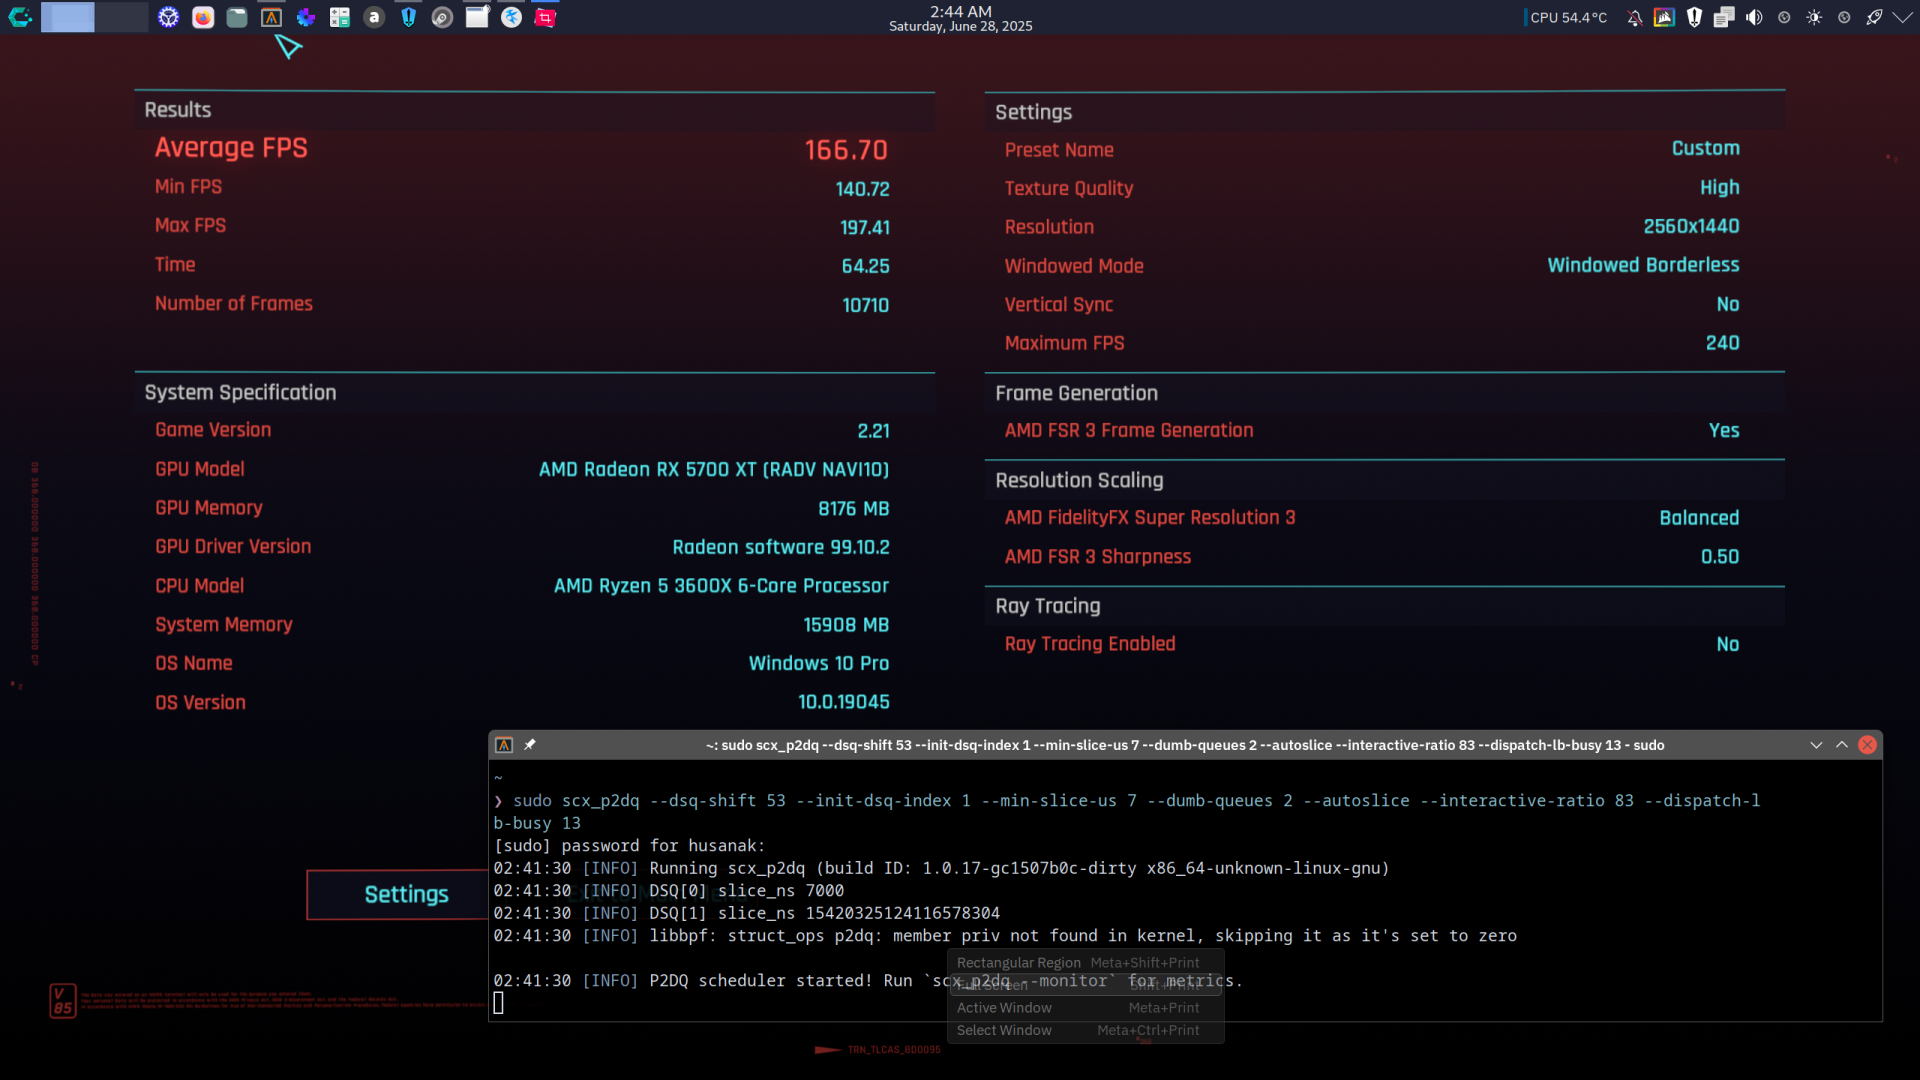This screenshot has width=1920, height=1080.
Task: Open the brightness sun tray icon
Action: coord(1814,17)
